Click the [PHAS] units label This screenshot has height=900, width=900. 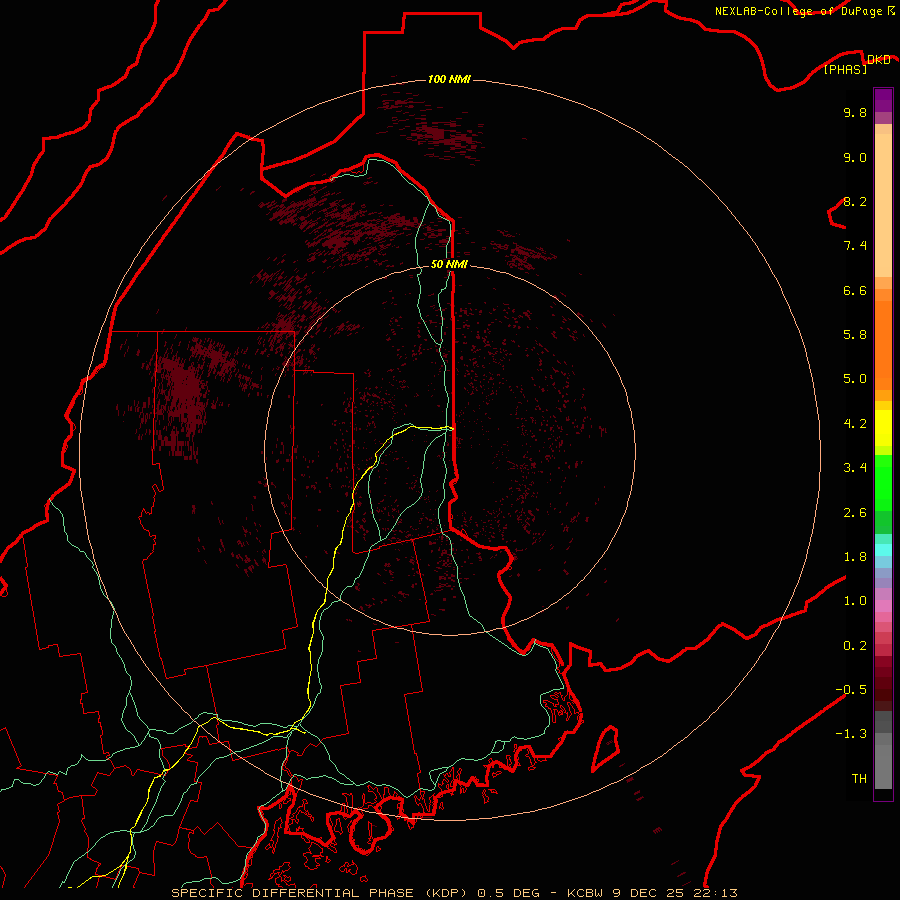pyautogui.click(x=845, y=69)
